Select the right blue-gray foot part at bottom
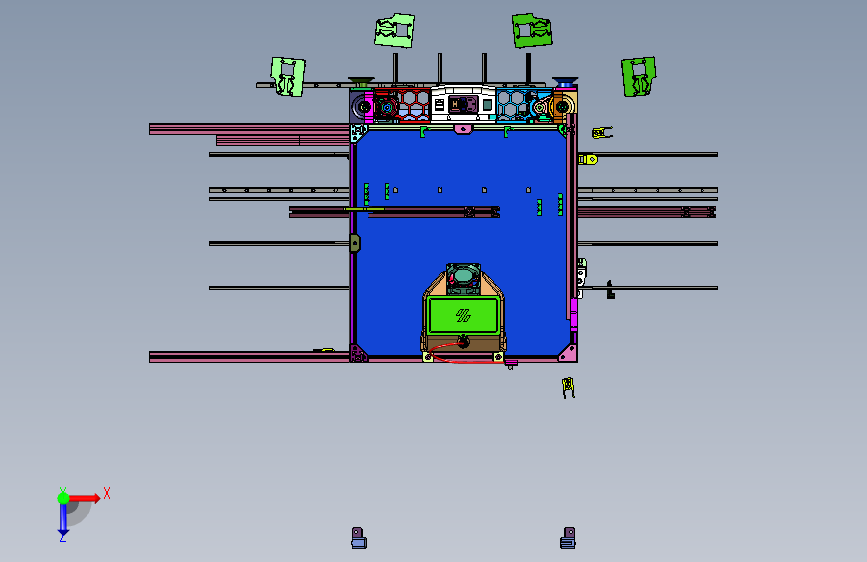Viewport: 867px width, 562px height. coord(568,538)
